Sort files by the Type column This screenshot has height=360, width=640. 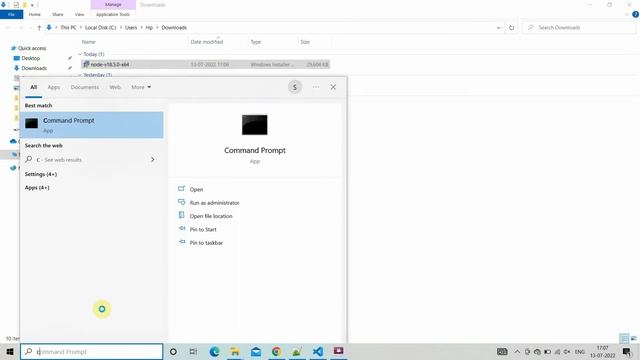(x=256, y=42)
